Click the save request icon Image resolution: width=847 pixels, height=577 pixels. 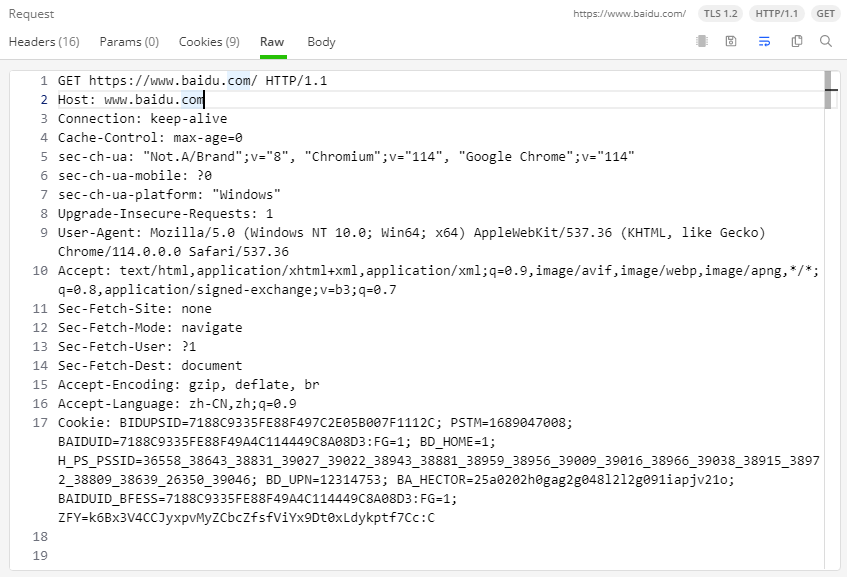point(731,42)
